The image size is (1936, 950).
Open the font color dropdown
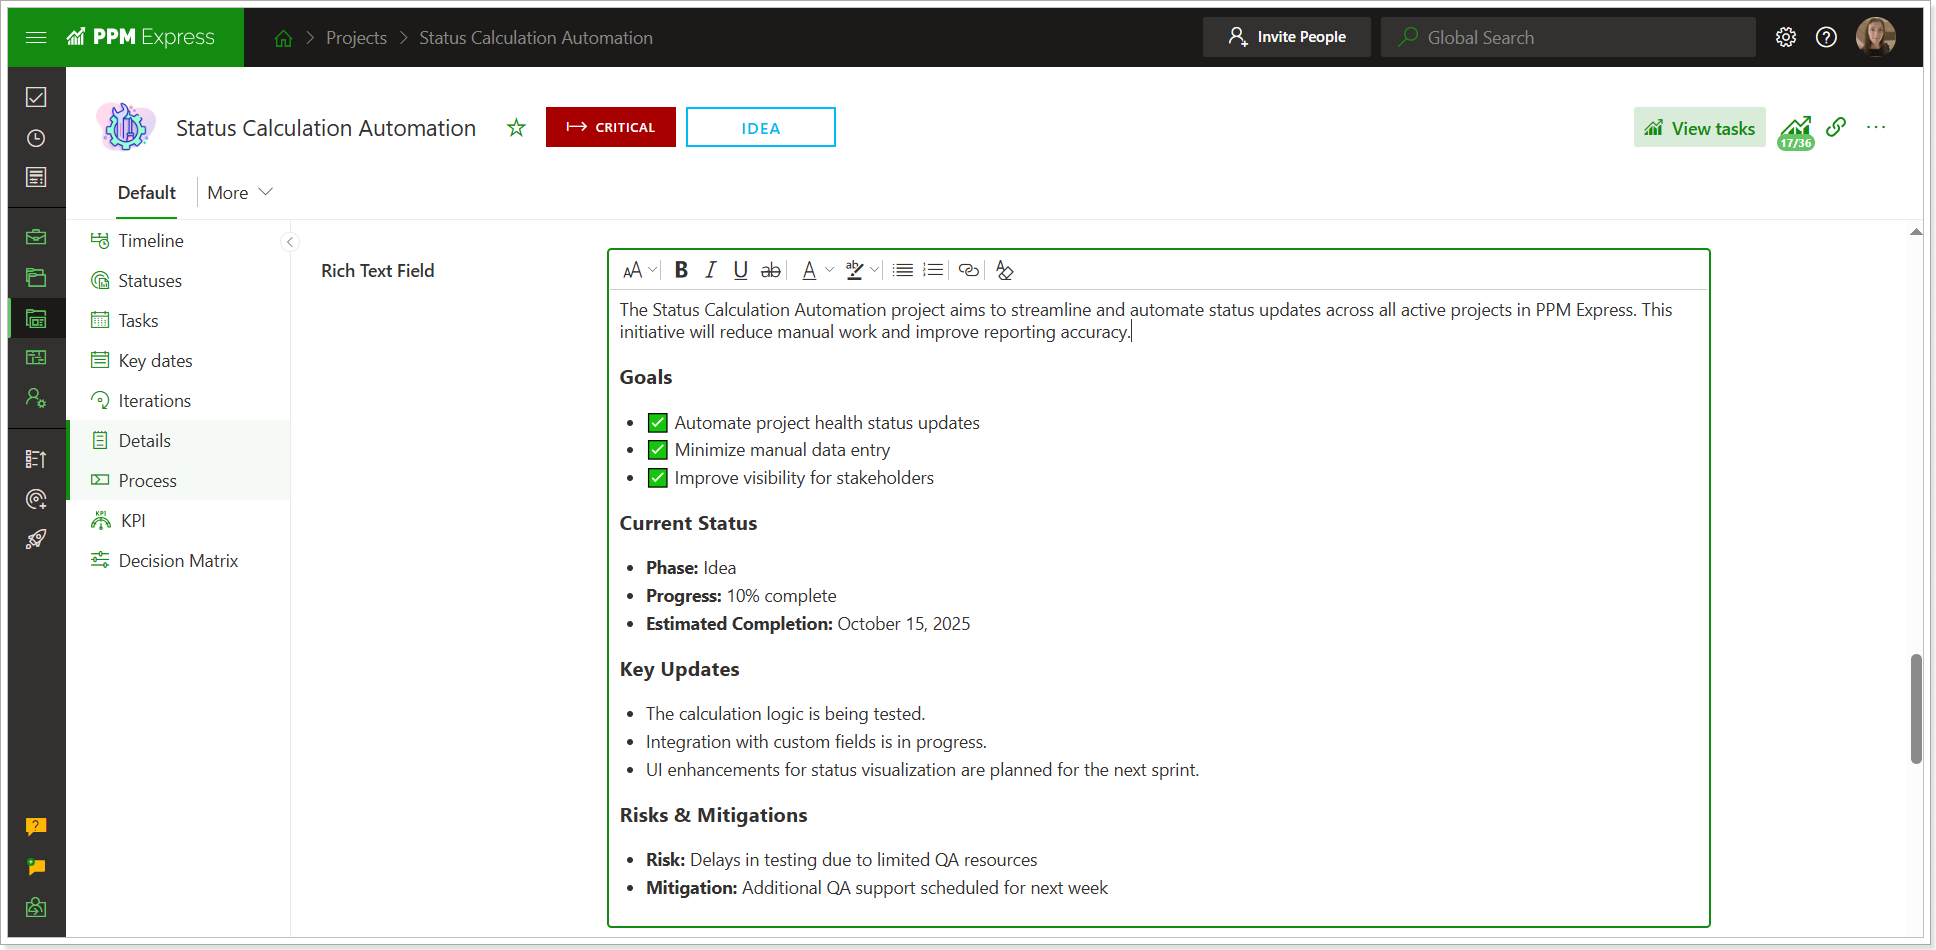[817, 270]
